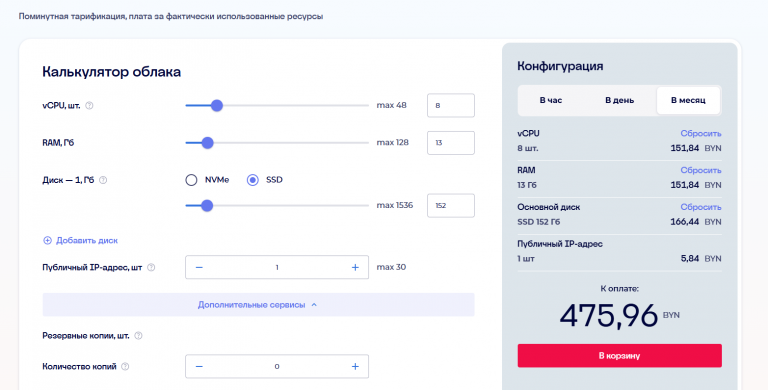Click help icon next to vCPU label
The width and height of the screenshot is (768, 390).
tap(89, 105)
